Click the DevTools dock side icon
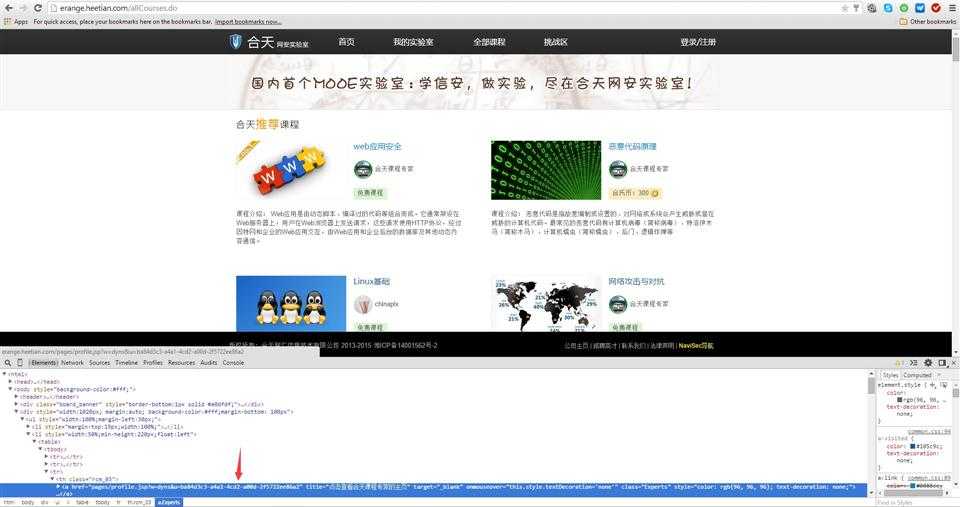Screen dimensions: 960x507 point(942,362)
